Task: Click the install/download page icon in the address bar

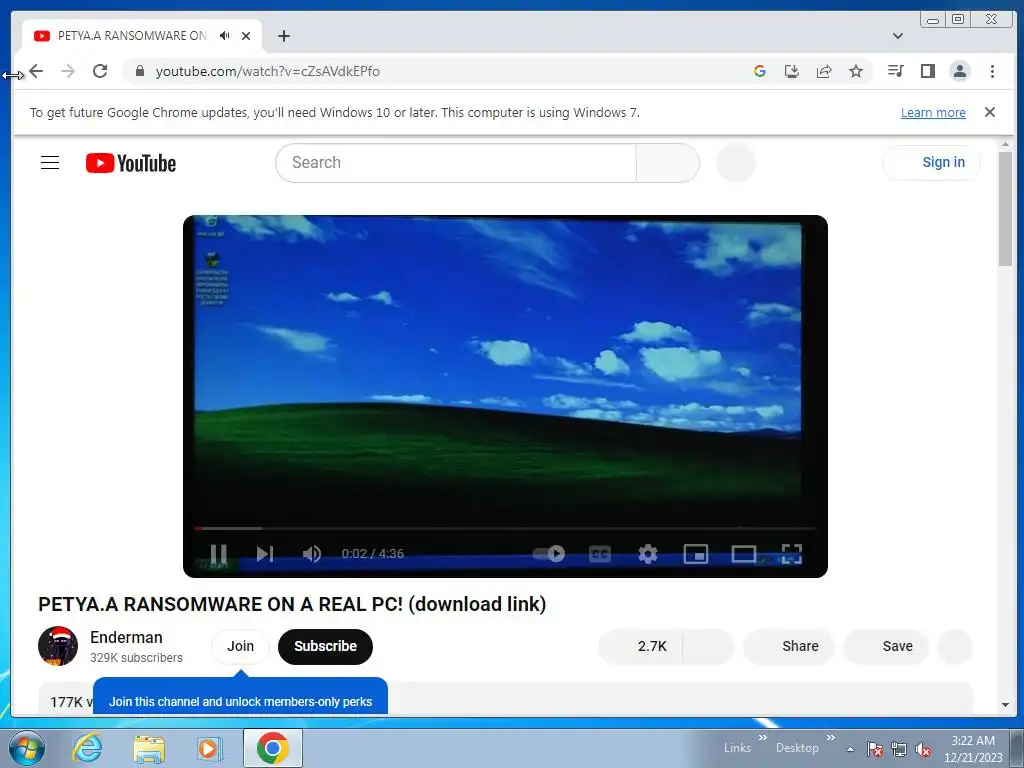Action: [x=792, y=71]
